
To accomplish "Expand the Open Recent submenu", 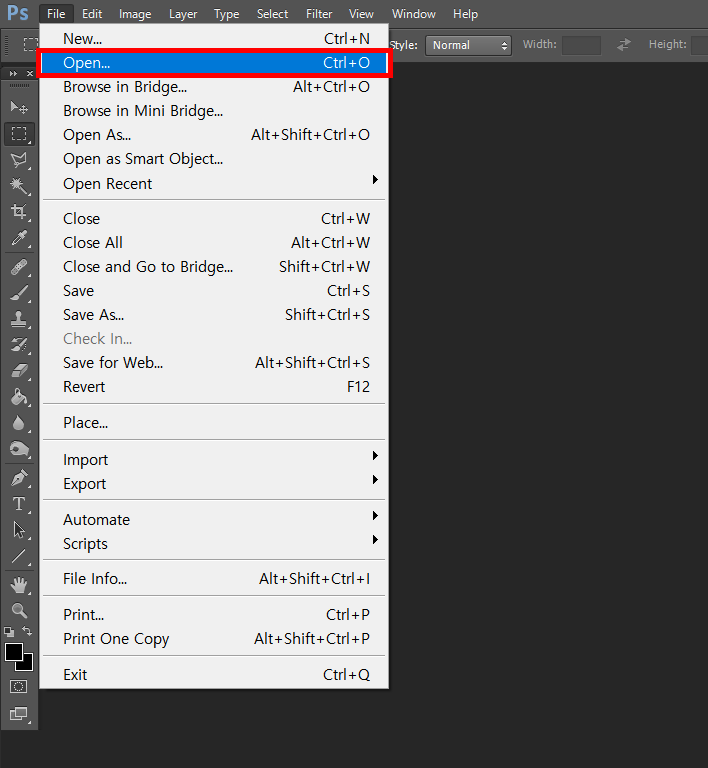I will point(214,184).
